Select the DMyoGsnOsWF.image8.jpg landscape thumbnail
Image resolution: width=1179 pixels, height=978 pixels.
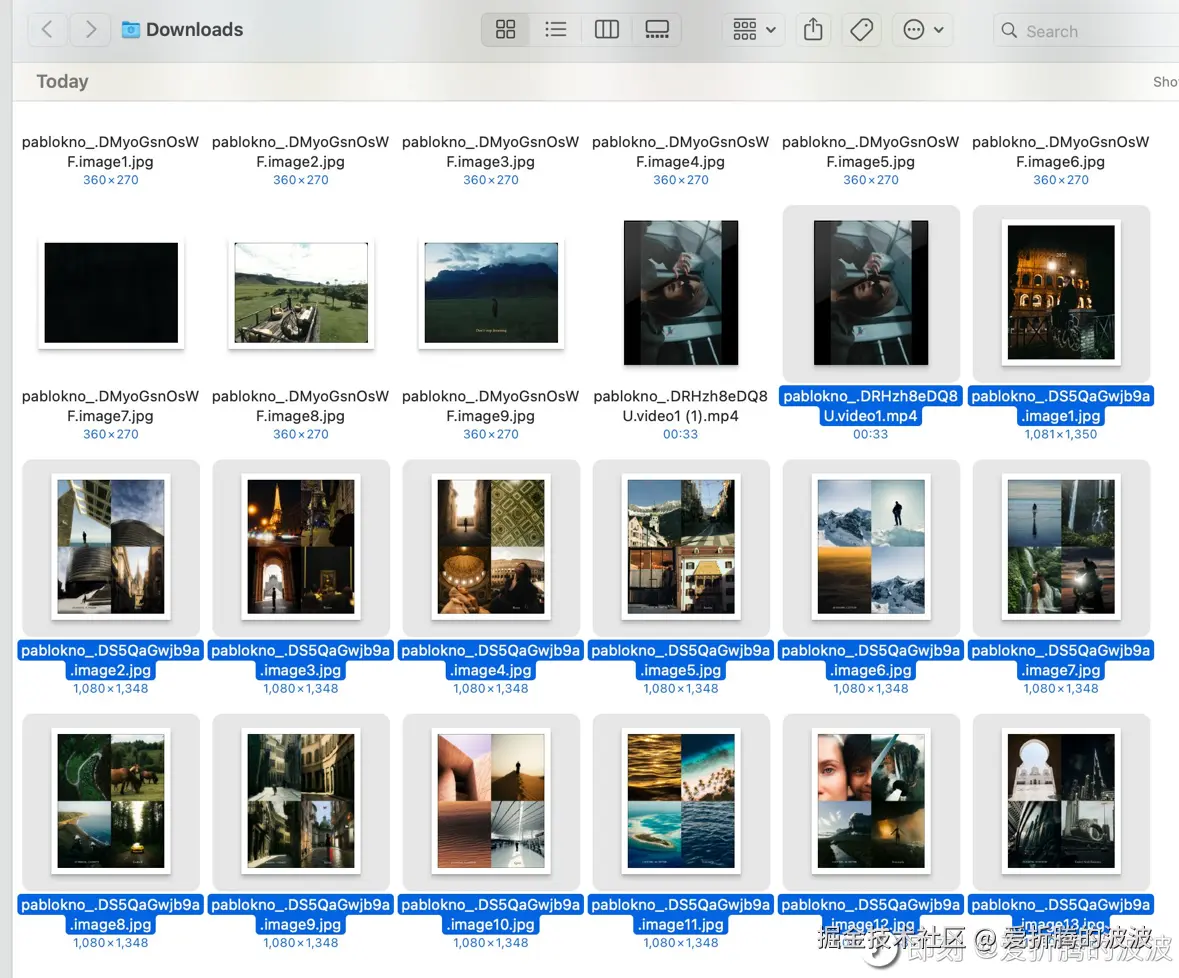[301, 293]
